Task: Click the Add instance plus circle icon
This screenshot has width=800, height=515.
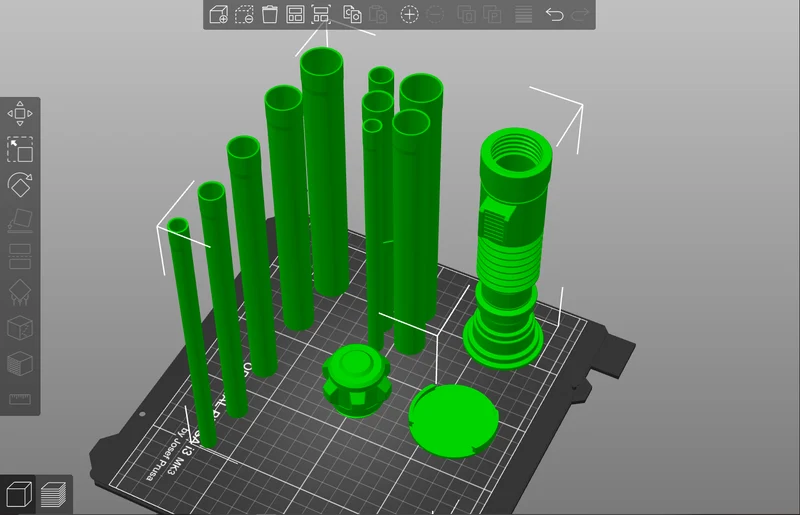Action: coord(409,14)
